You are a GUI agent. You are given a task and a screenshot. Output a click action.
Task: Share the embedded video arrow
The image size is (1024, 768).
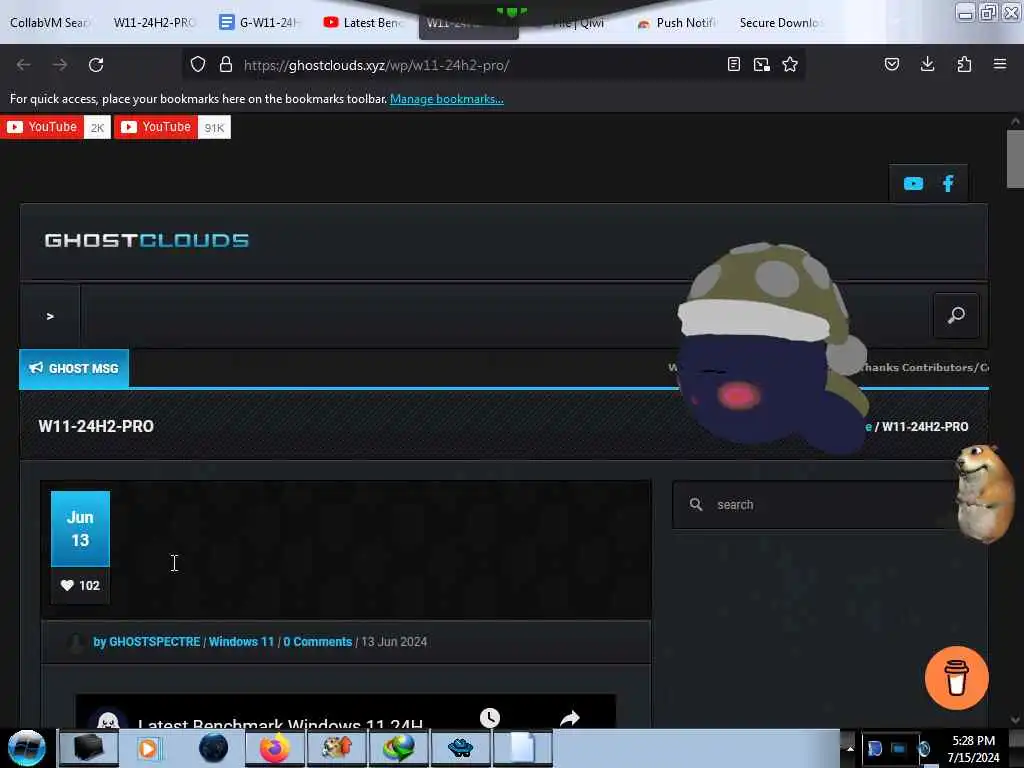click(569, 718)
